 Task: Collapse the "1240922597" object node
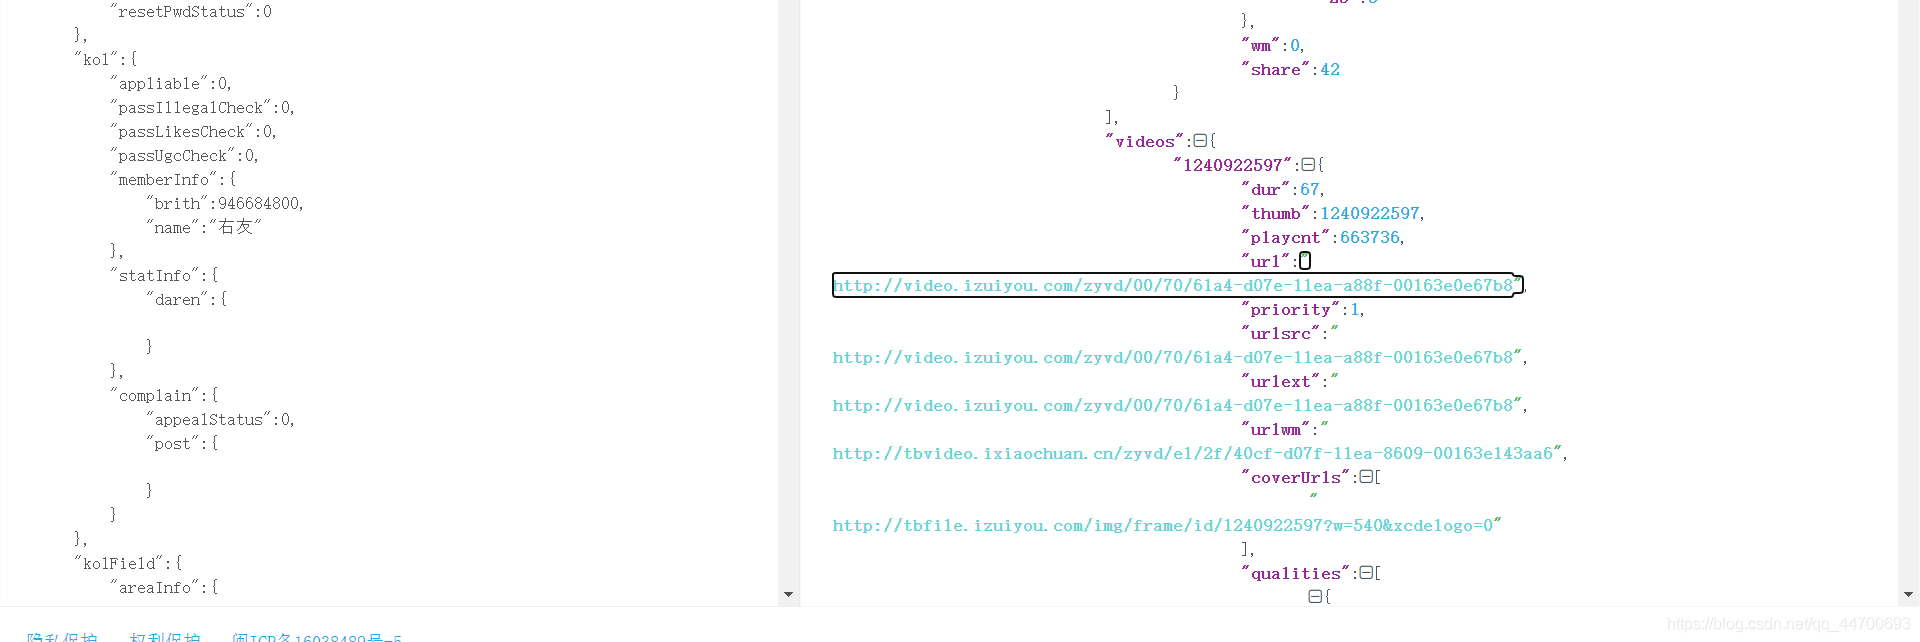click(x=1308, y=165)
